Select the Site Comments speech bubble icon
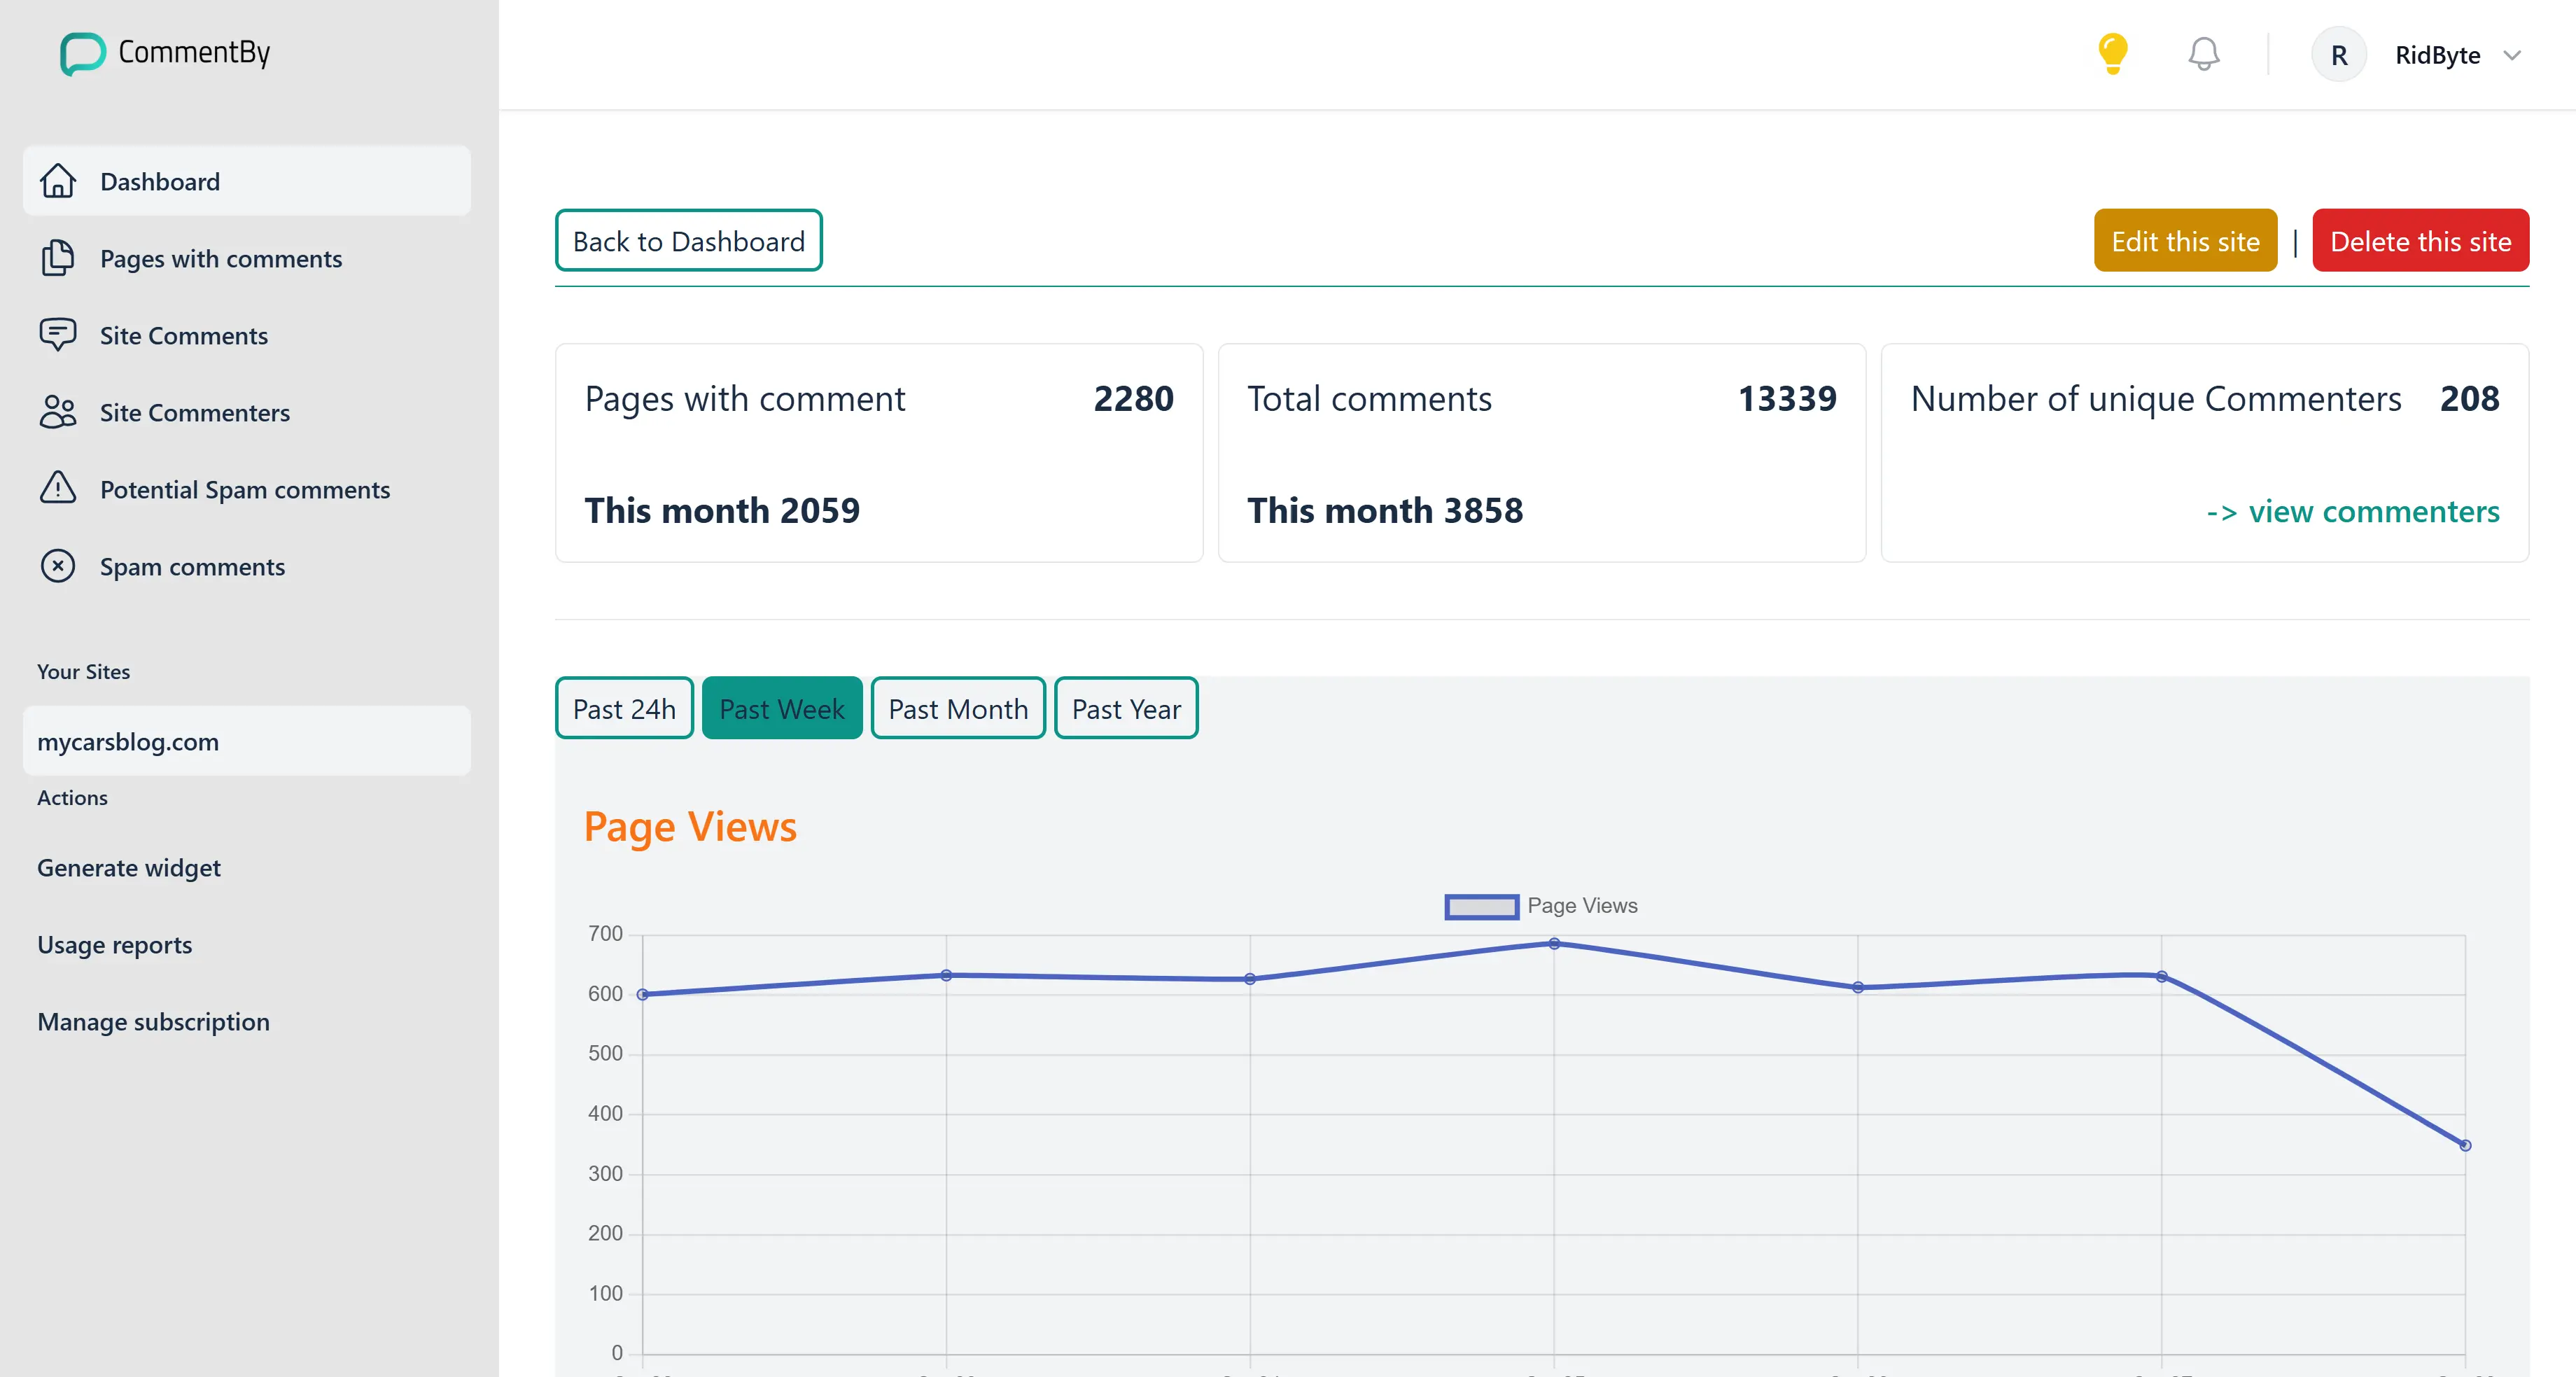Image resolution: width=2576 pixels, height=1377 pixels. point(57,335)
